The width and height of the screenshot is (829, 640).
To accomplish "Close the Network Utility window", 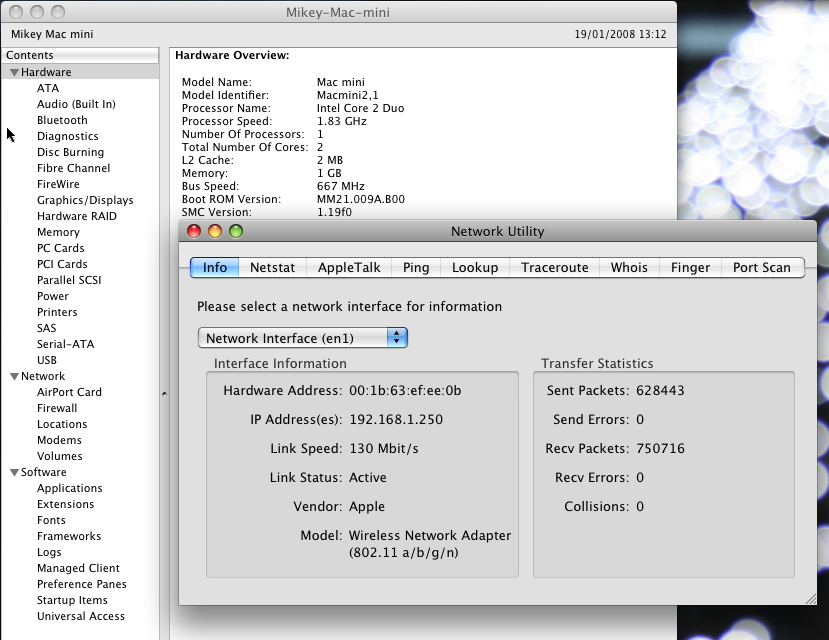I will point(193,231).
